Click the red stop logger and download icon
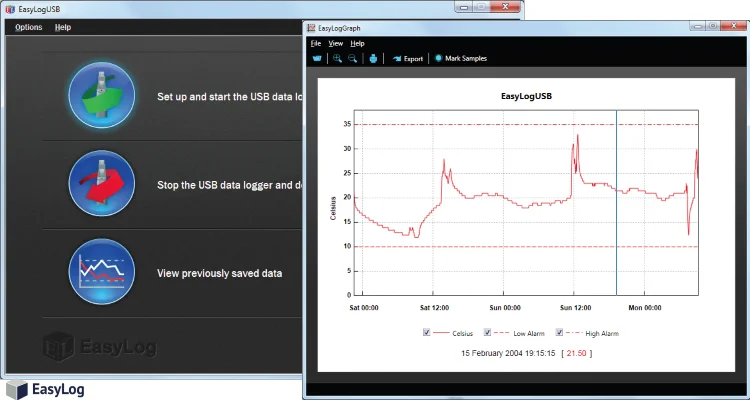Viewport: 750px width, 400px height. click(x=101, y=183)
